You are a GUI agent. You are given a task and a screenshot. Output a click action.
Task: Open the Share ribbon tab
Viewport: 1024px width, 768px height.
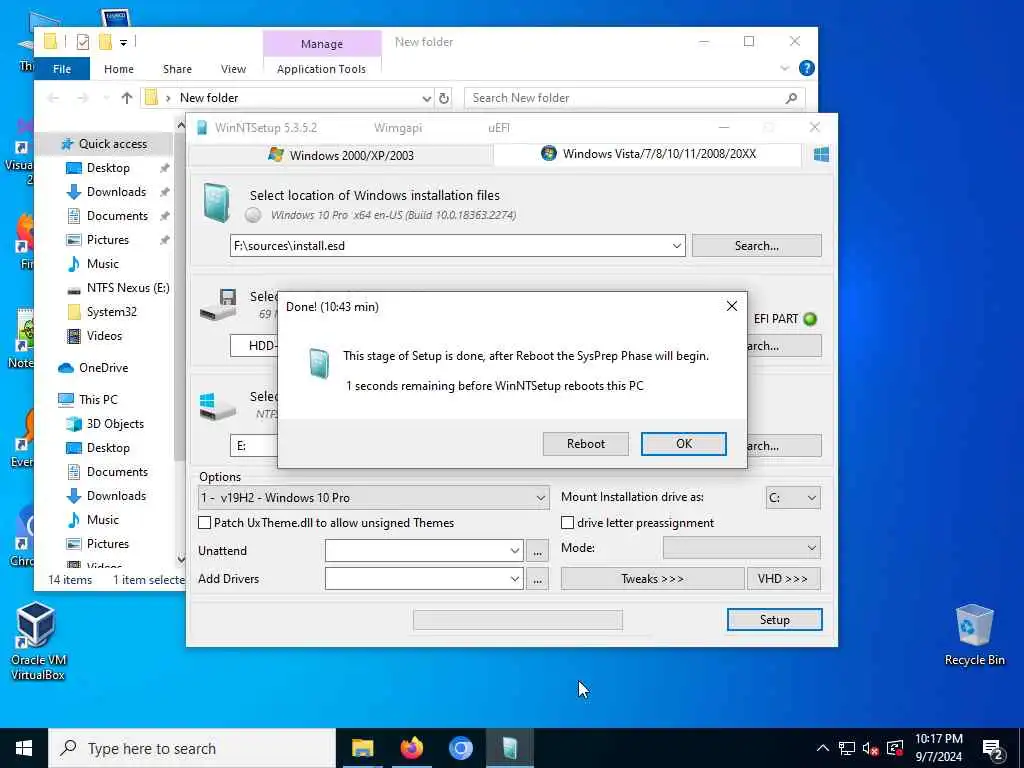[x=178, y=69]
